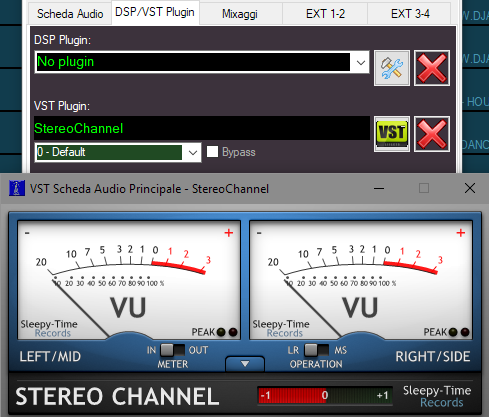Open the Mixaggi tab

tap(240, 14)
